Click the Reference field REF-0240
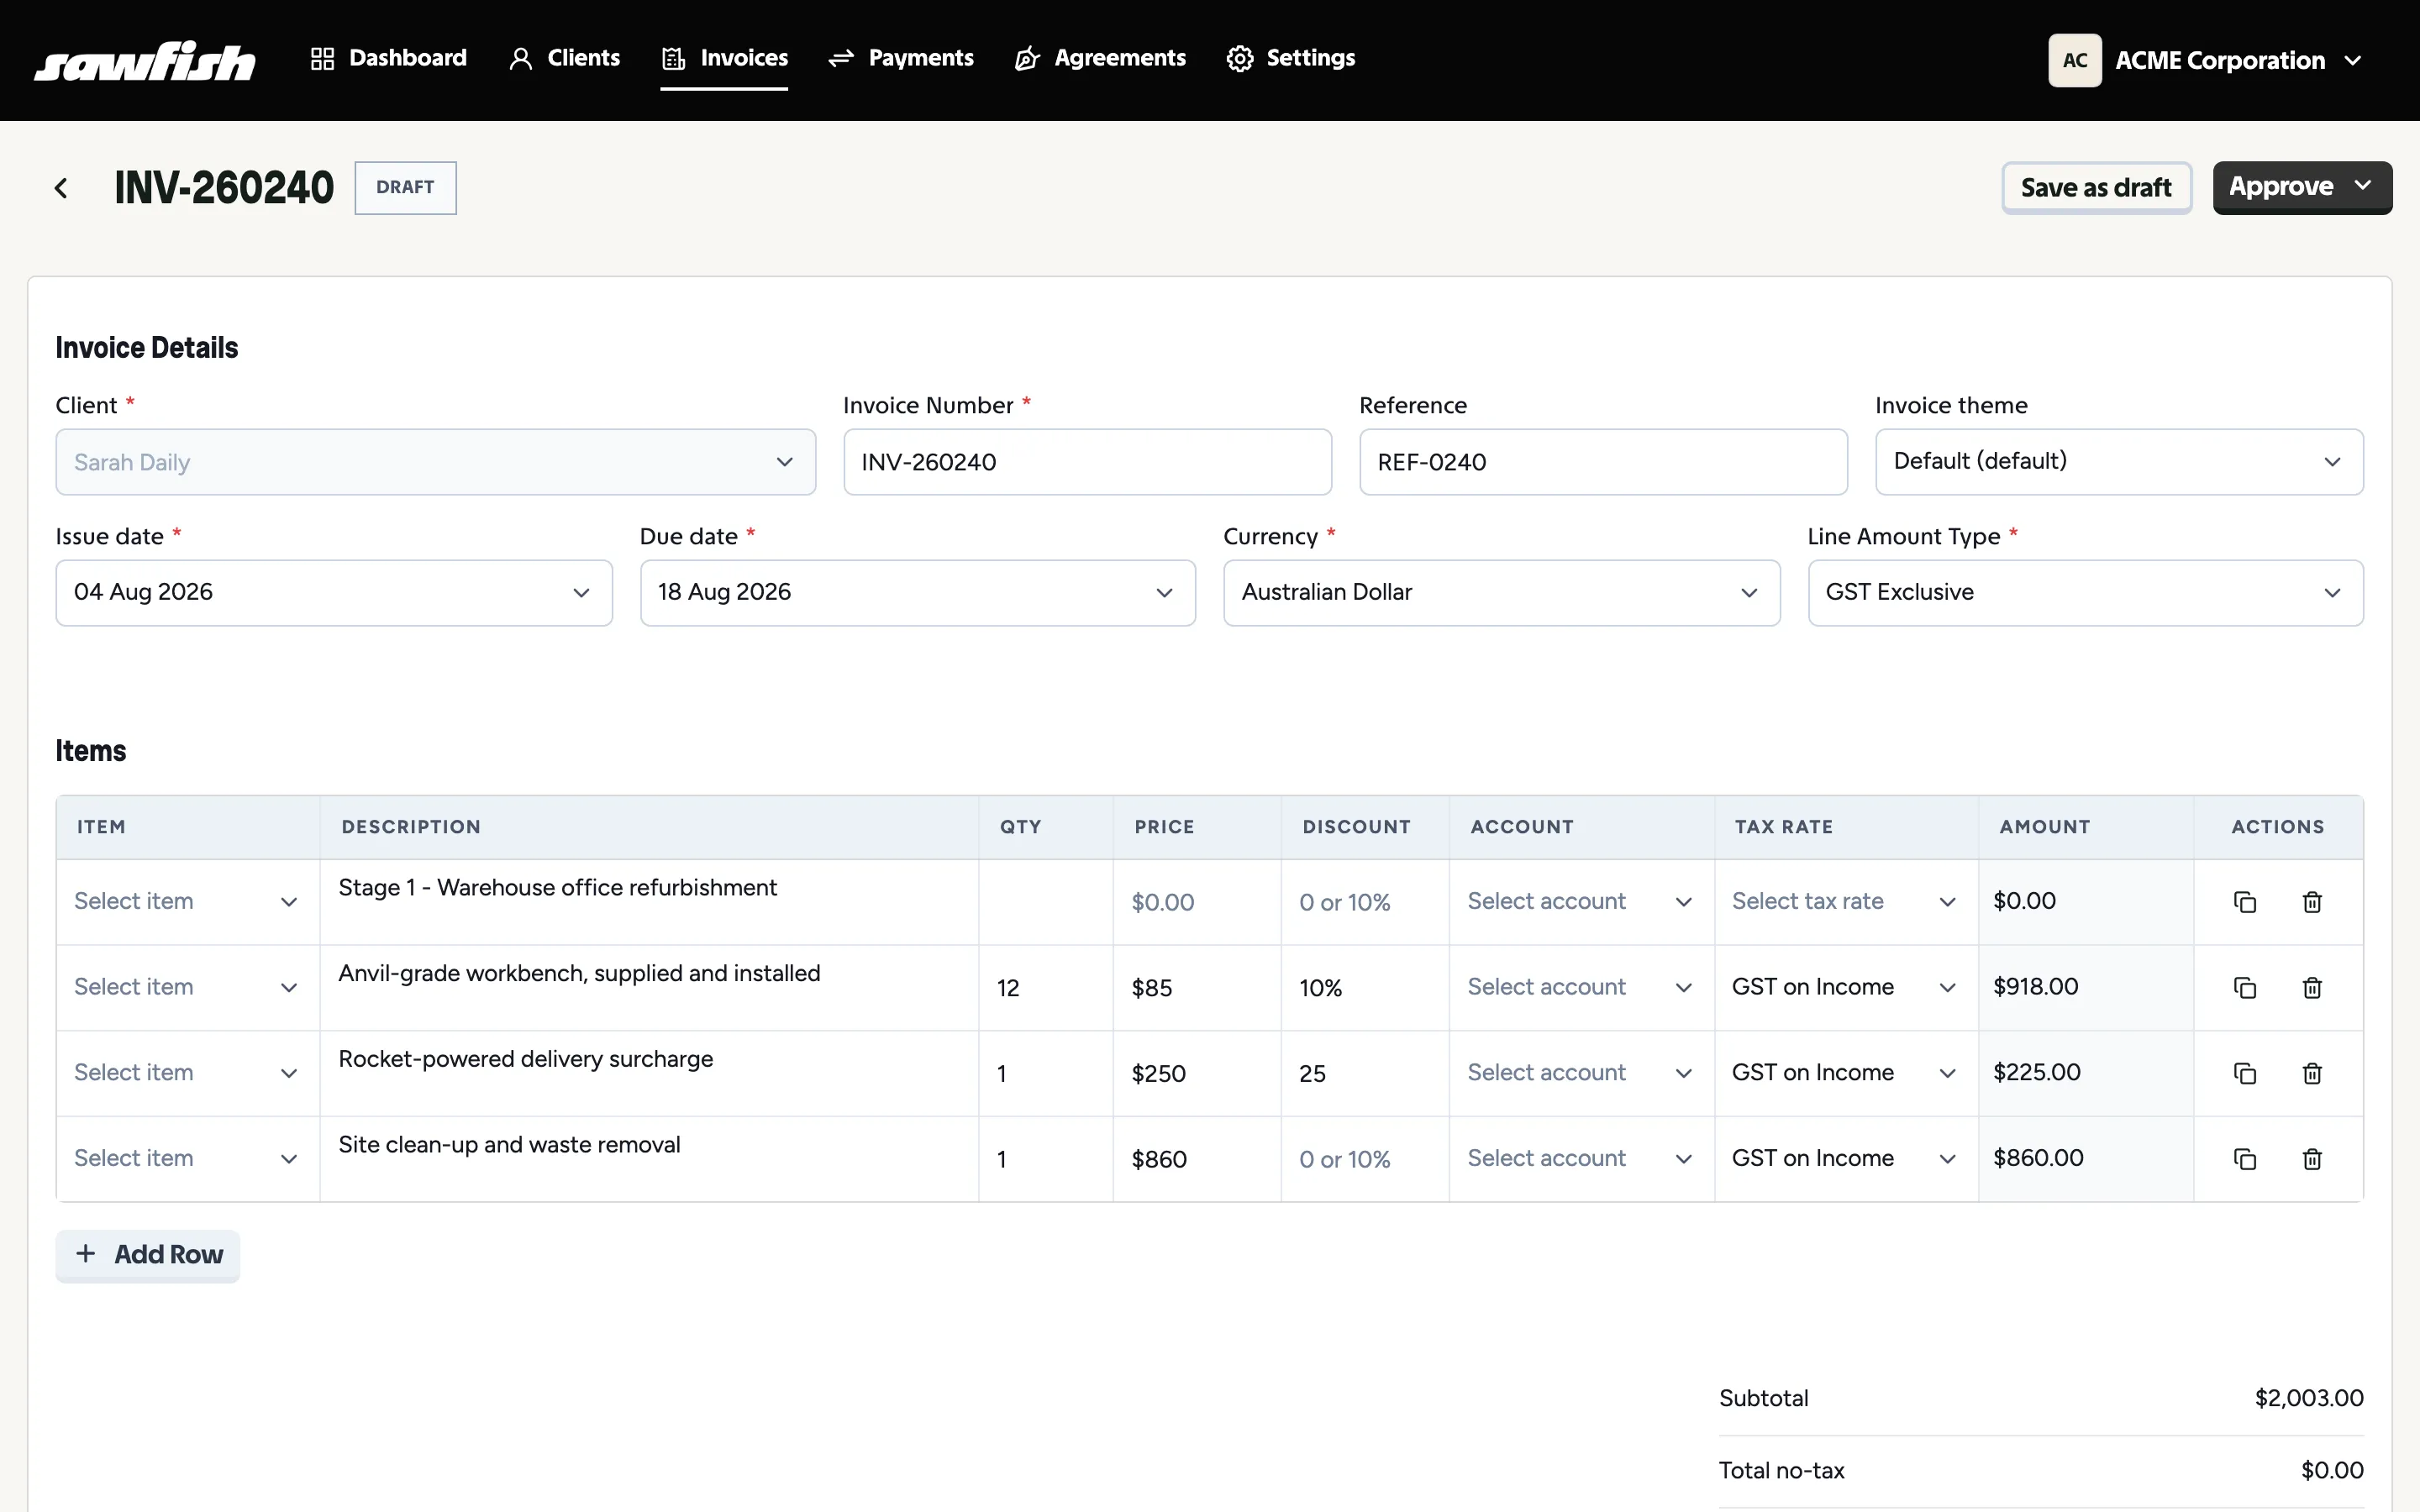The image size is (2420, 1512). (1603, 462)
